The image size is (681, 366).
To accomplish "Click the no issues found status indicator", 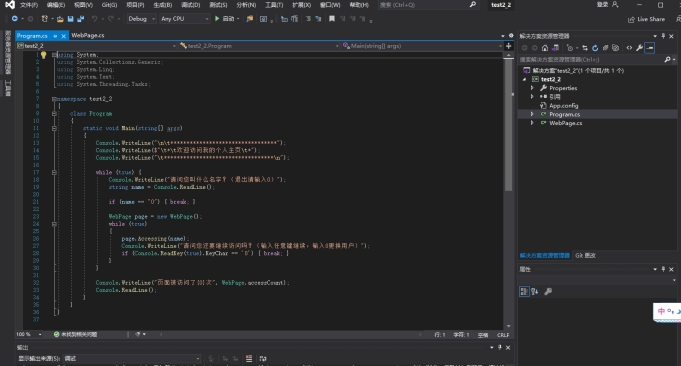I will point(76,334).
